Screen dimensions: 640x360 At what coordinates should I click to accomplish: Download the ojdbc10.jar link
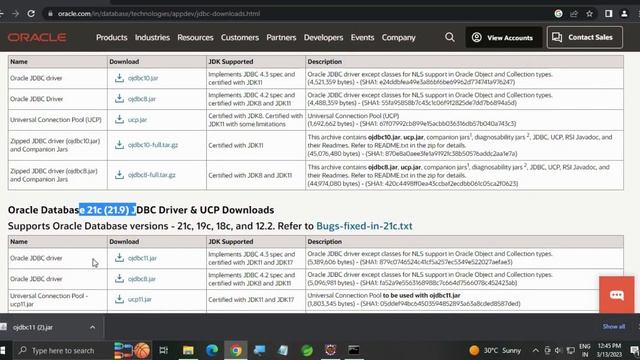pos(143,78)
